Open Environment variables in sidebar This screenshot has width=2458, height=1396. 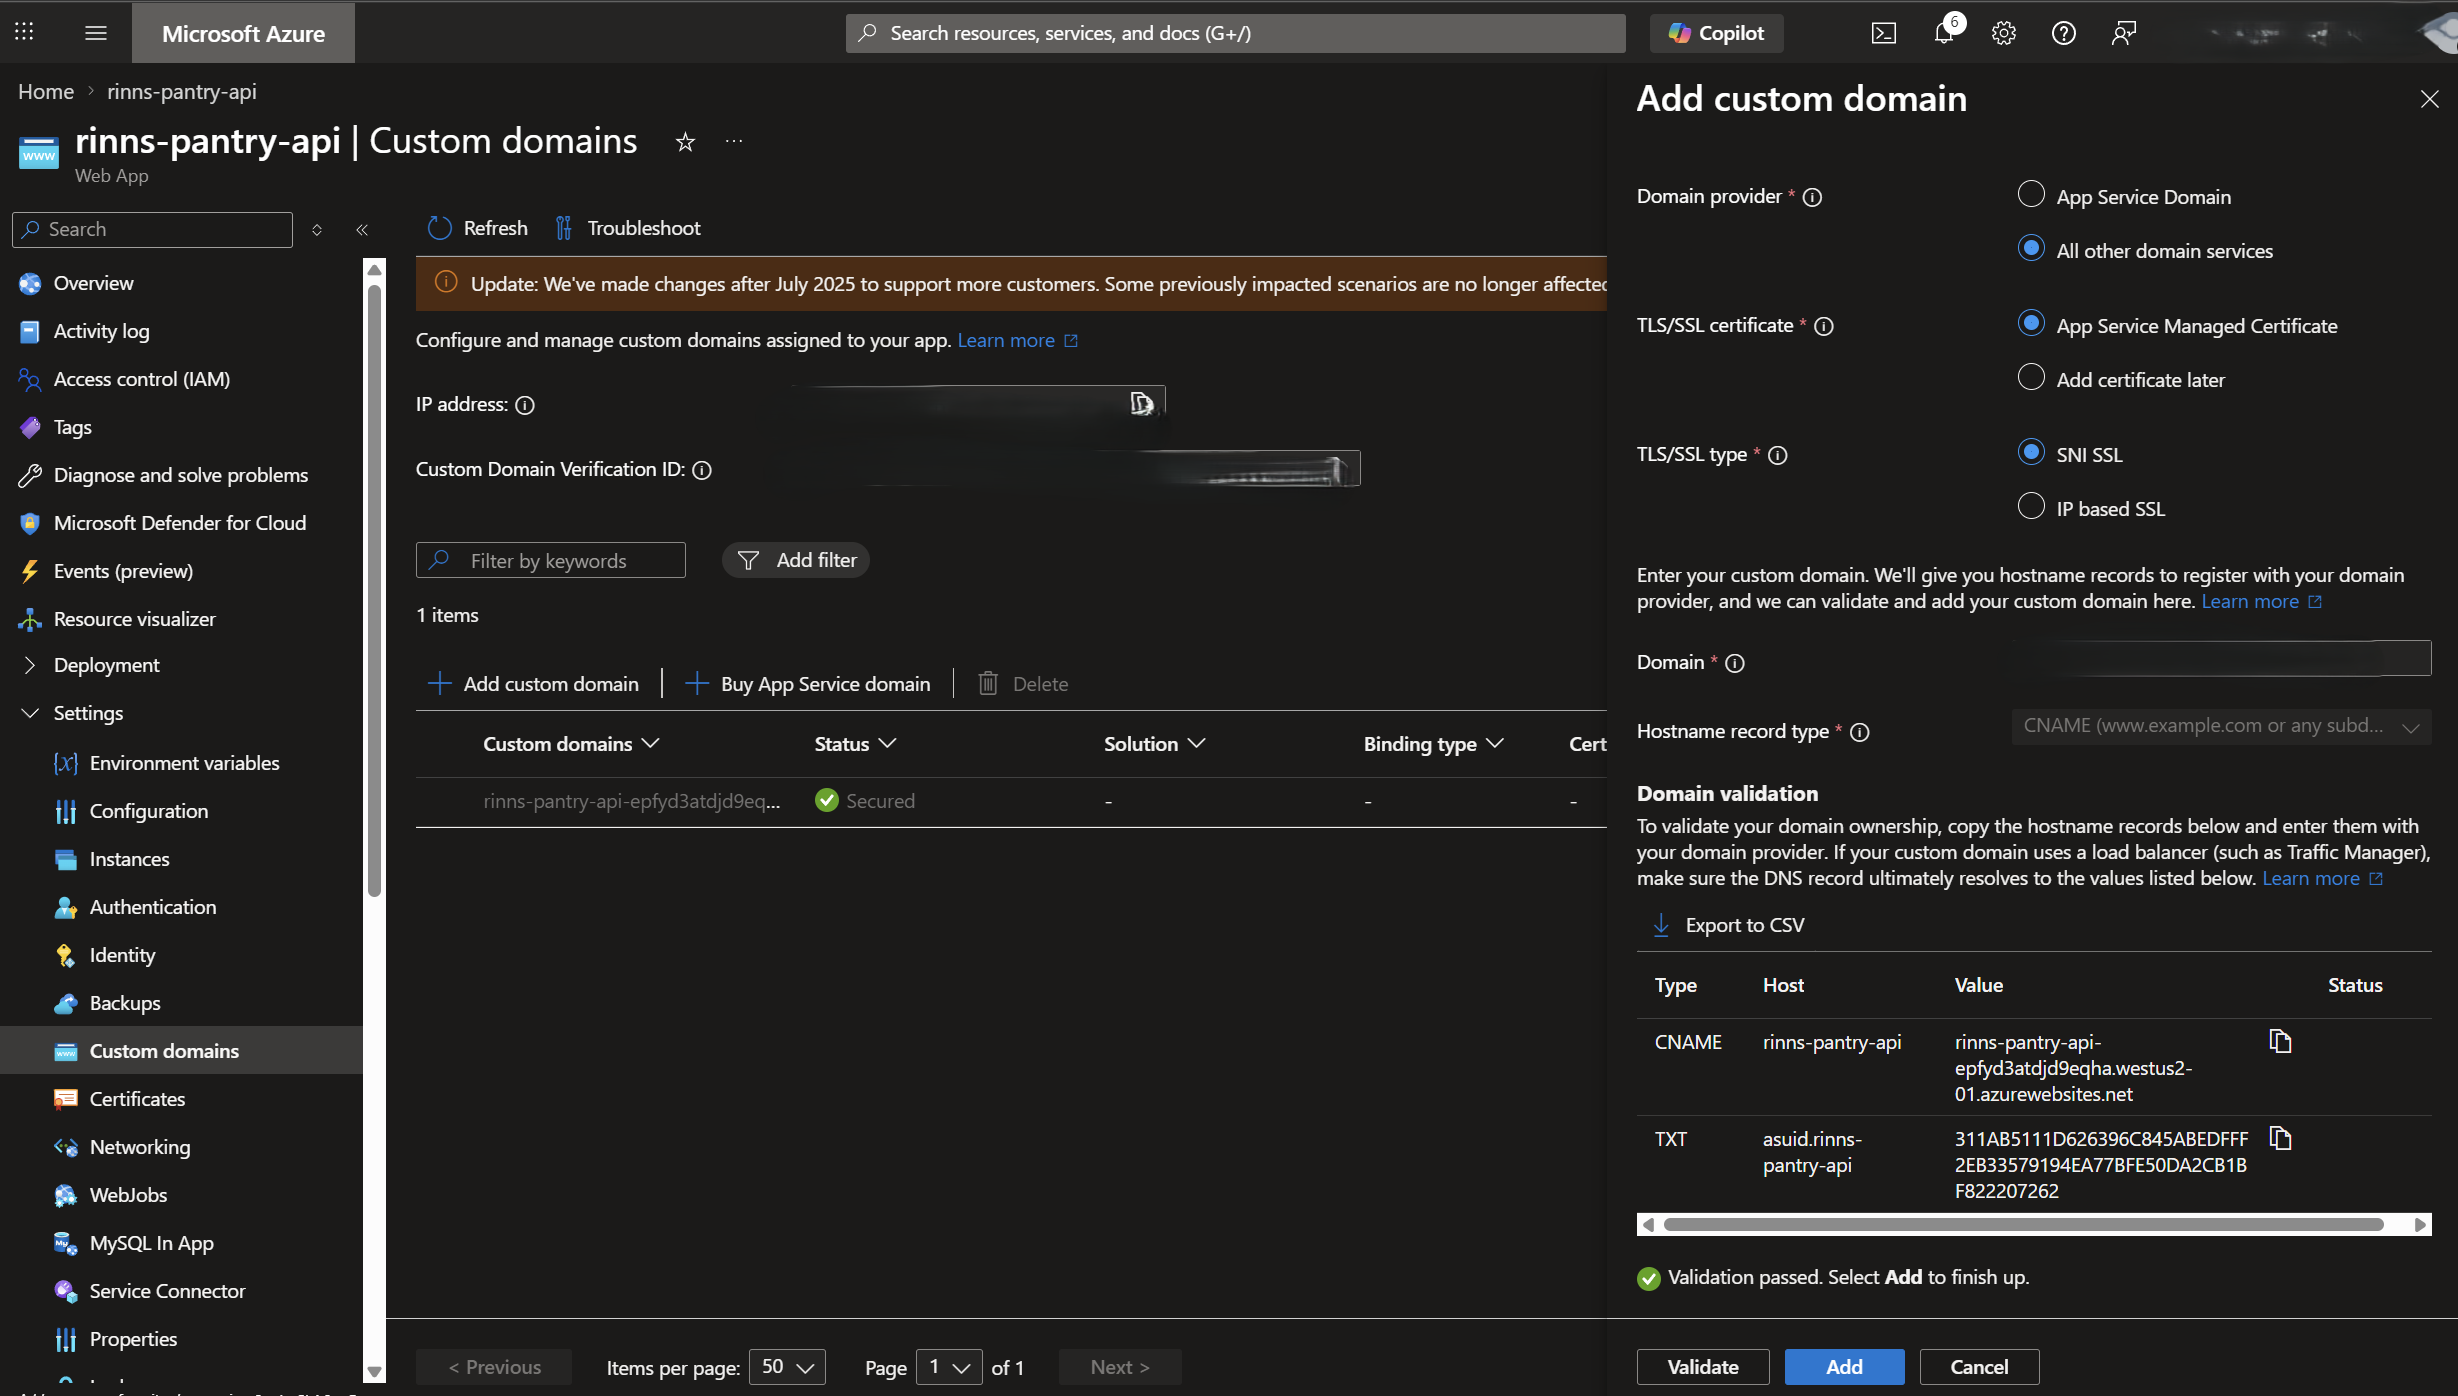tap(184, 763)
